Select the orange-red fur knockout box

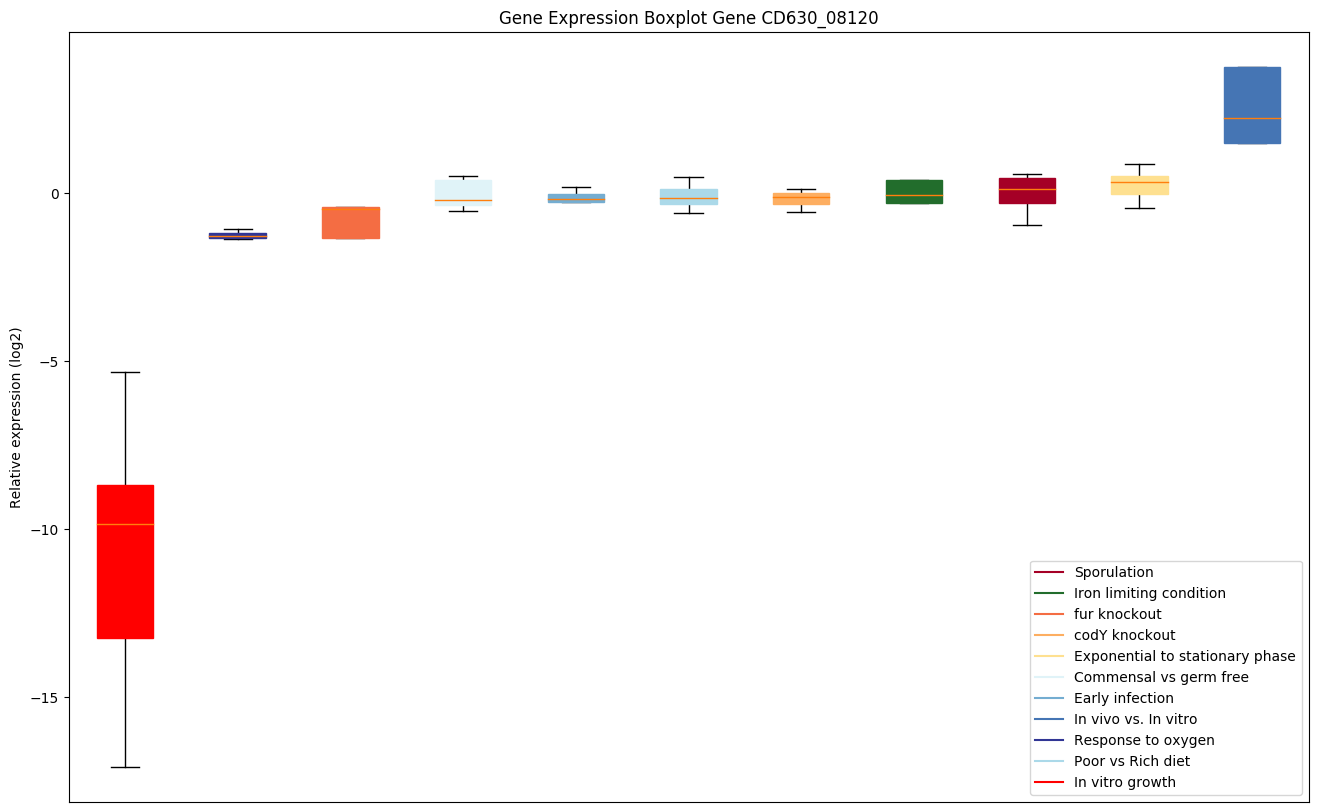350,222
